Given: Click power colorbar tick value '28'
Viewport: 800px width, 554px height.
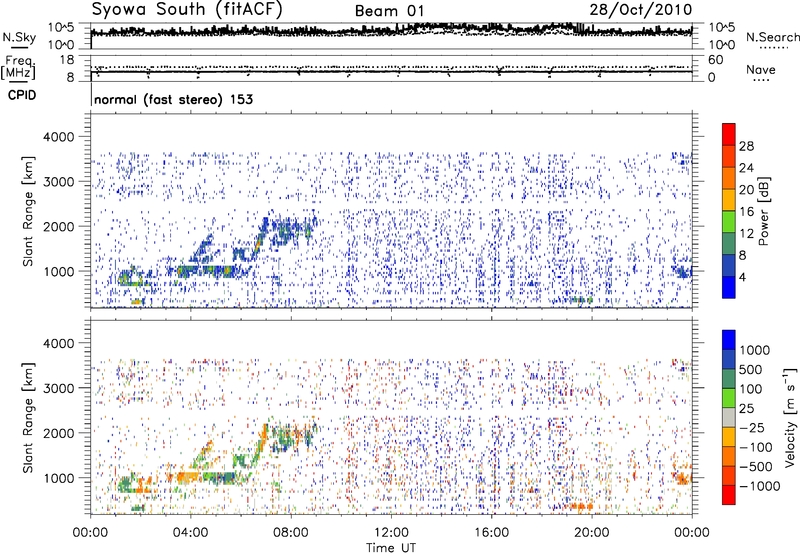Looking at the screenshot, I should pyautogui.click(x=746, y=146).
